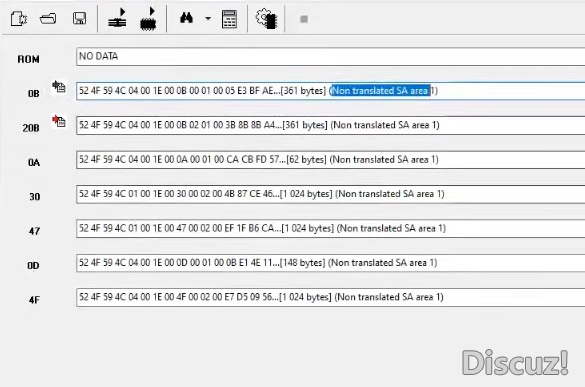Click the read-from-device connector icon
Image resolution: width=585 pixels, height=387 pixels.
117,18
